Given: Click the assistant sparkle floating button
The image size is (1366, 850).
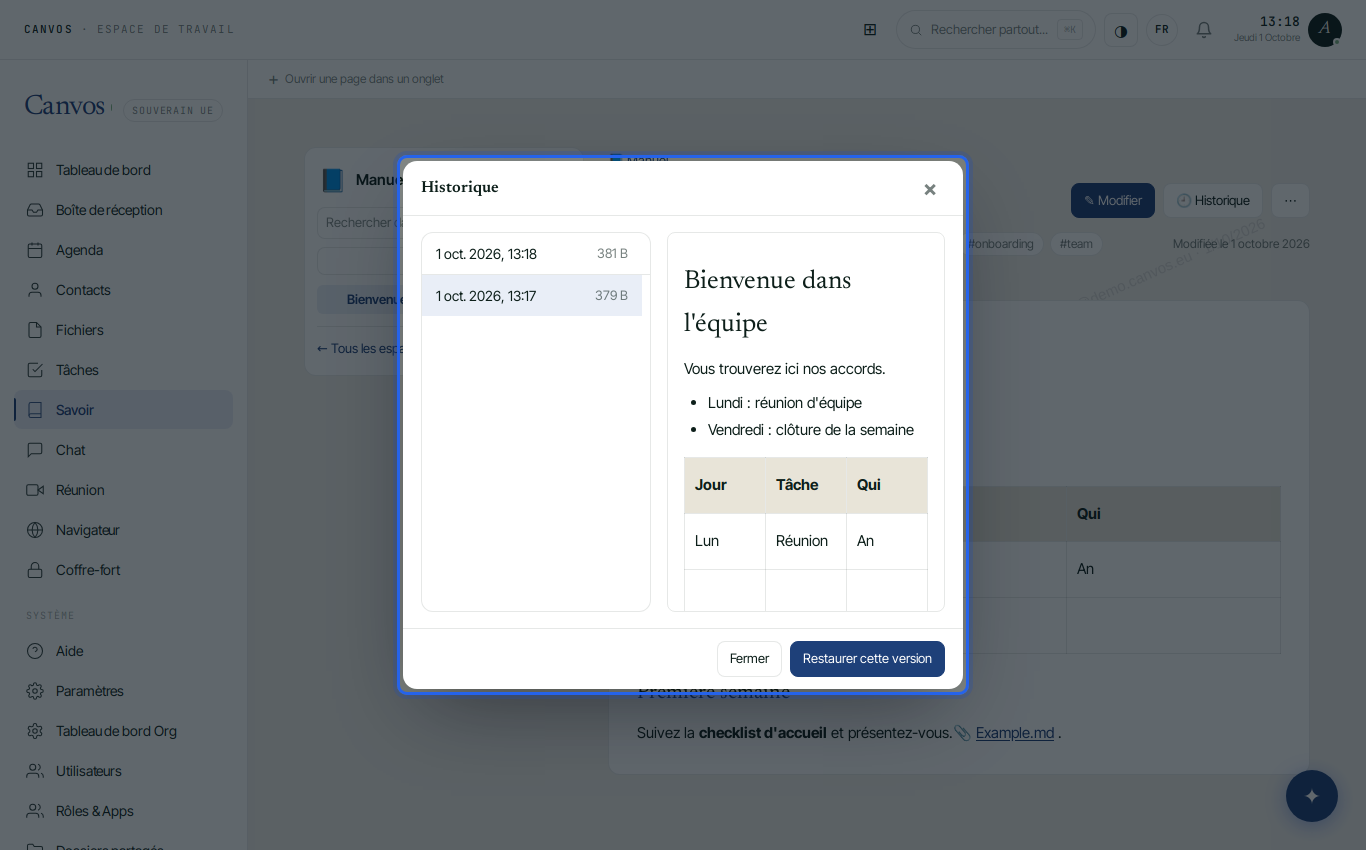Looking at the screenshot, I should (1312, 796).
